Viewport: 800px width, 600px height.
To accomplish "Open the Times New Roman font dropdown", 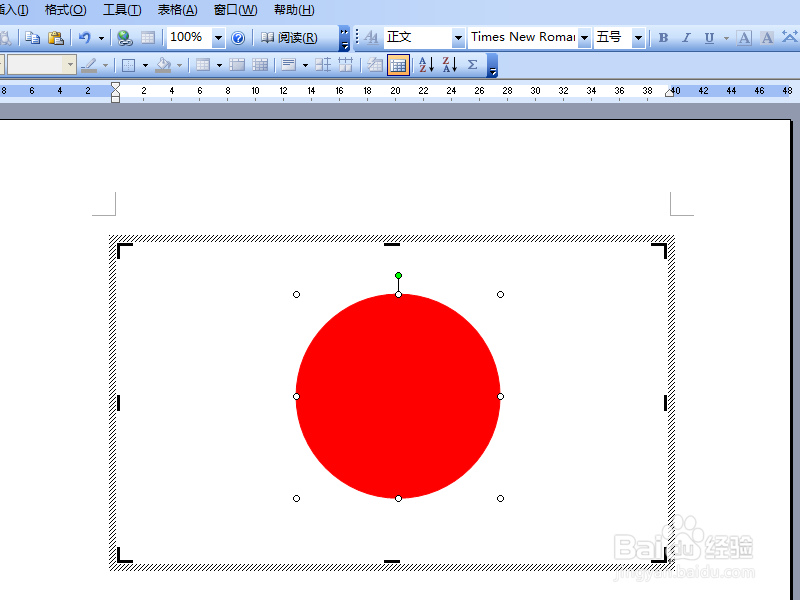I will tap(585, 36).
